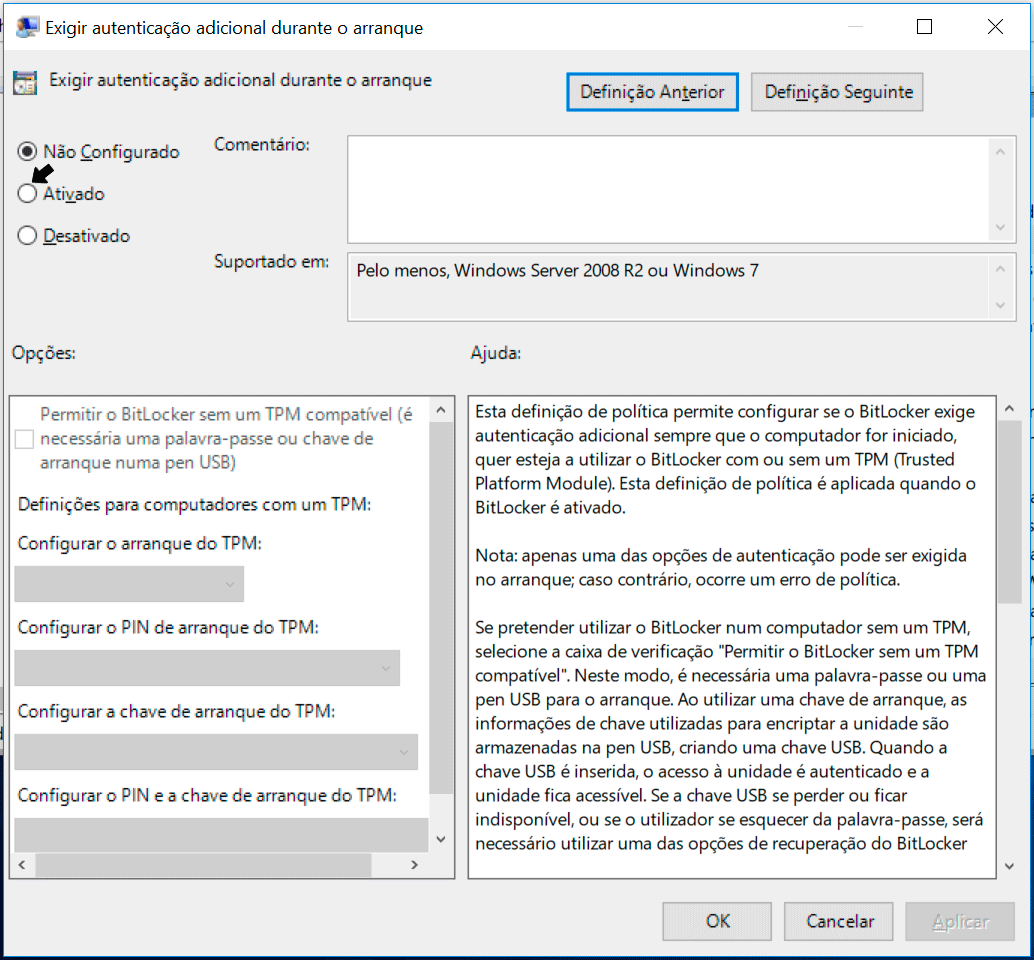Screen dimensions: 1034x960
Task: Click the window title text in title bar
Action: coord(234,28)
